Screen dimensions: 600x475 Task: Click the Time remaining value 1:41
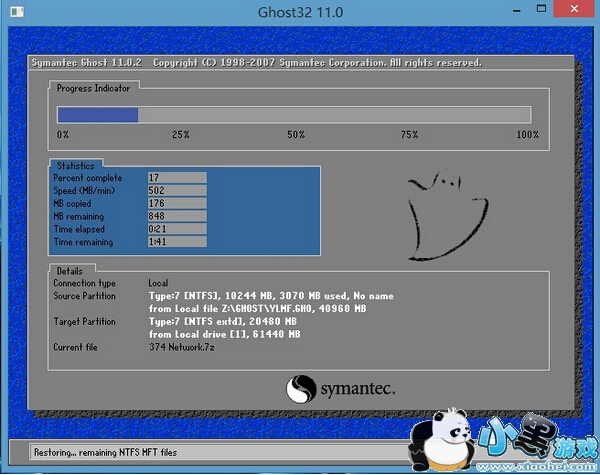click(x=176, y=242)
